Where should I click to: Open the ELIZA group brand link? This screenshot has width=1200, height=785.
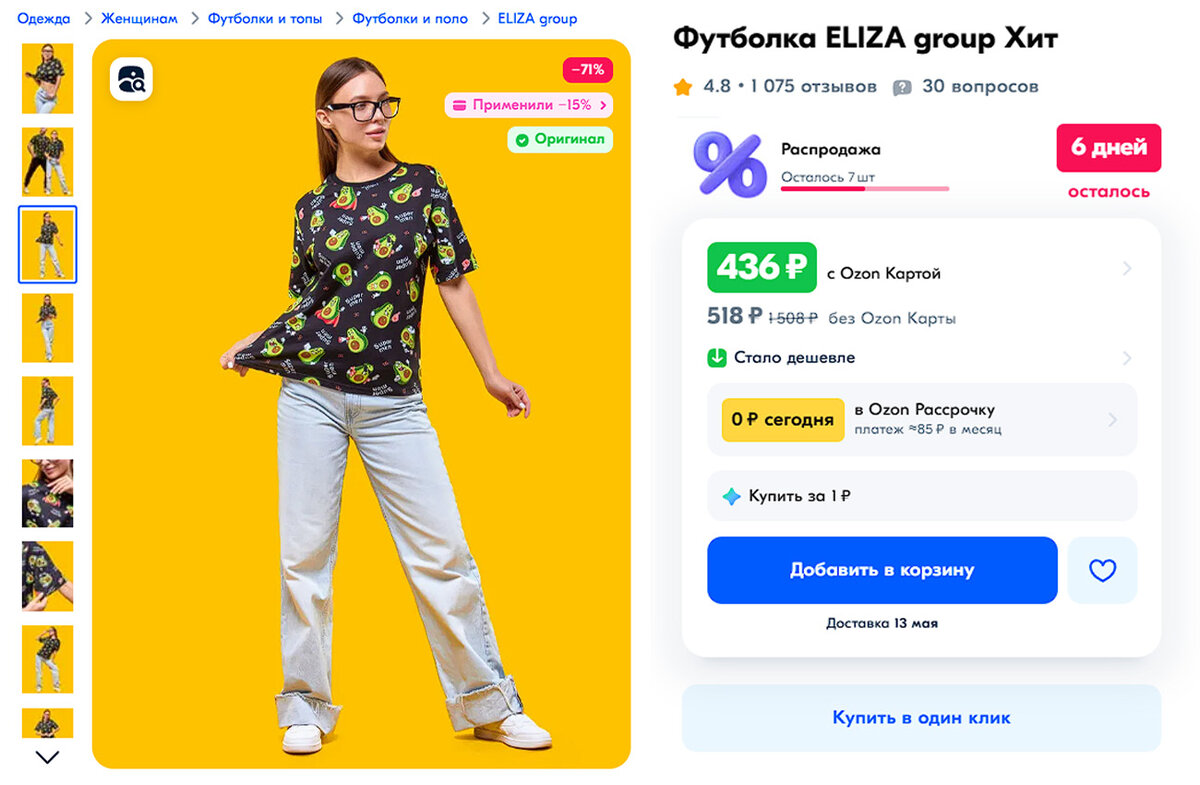click(x=535, y=17)
